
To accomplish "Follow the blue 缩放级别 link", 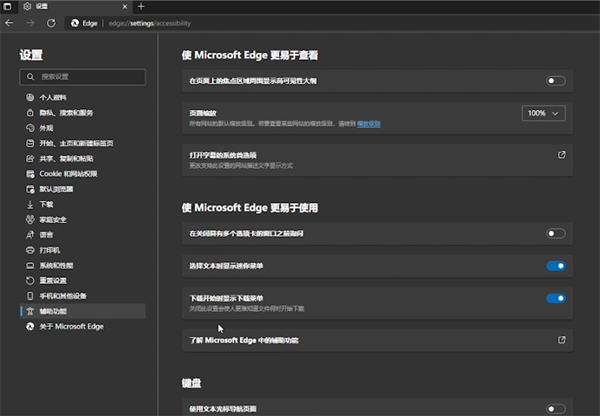I will [x=368, y=124].
